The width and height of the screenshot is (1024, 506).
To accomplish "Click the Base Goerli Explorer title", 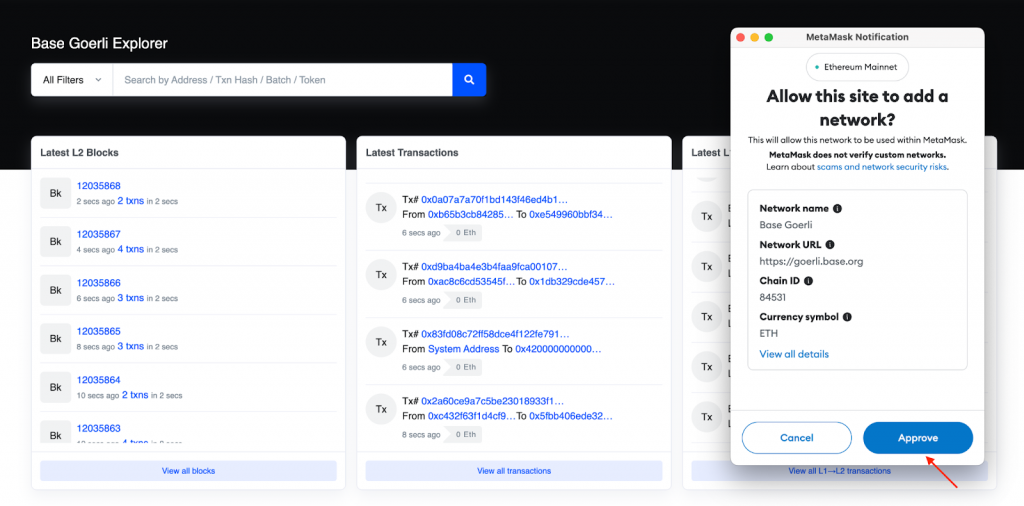I will point(99,44).
